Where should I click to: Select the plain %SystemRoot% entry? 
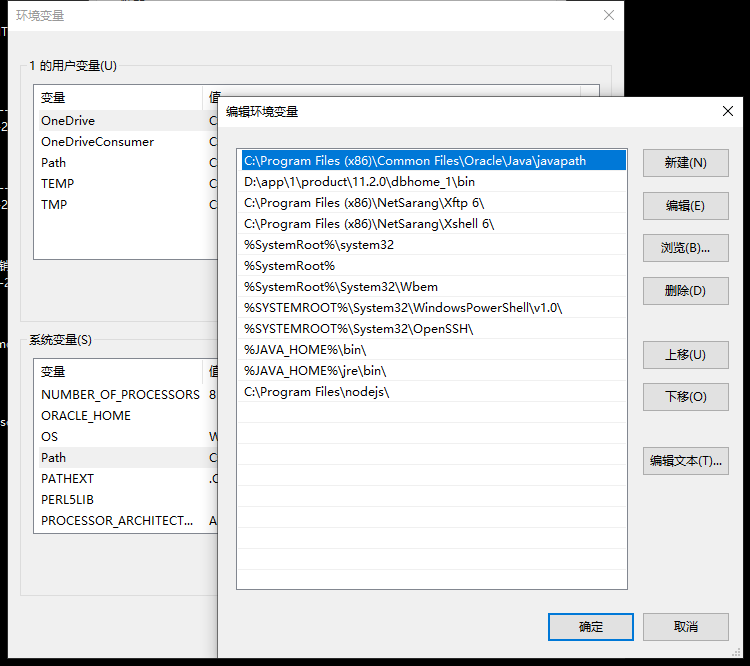point(433,266)
